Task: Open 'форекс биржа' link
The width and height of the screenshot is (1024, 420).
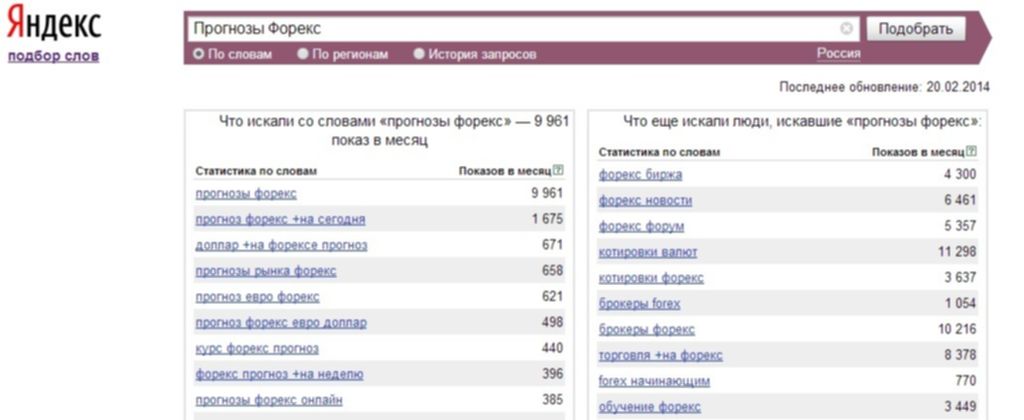Action: point(641,174)
